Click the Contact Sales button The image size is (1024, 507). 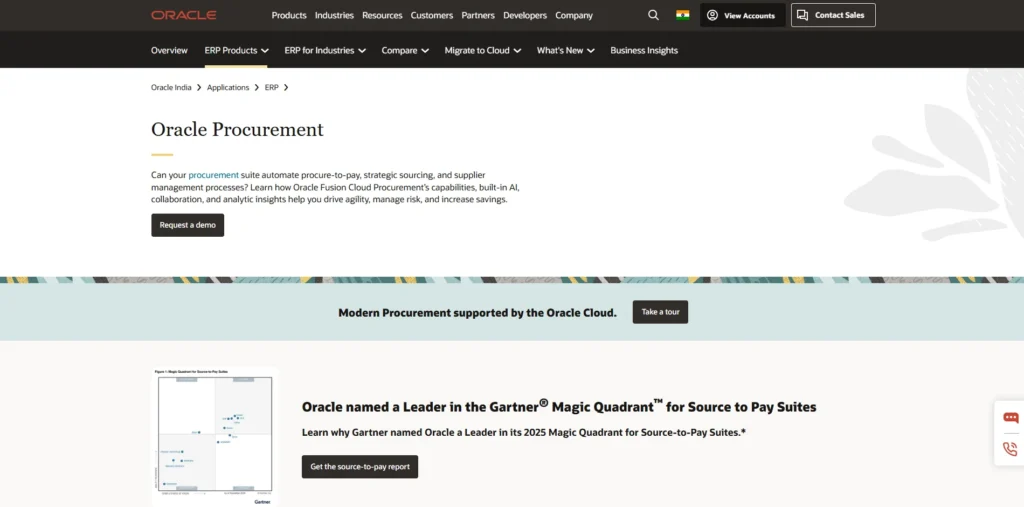(x=833, y=15)
